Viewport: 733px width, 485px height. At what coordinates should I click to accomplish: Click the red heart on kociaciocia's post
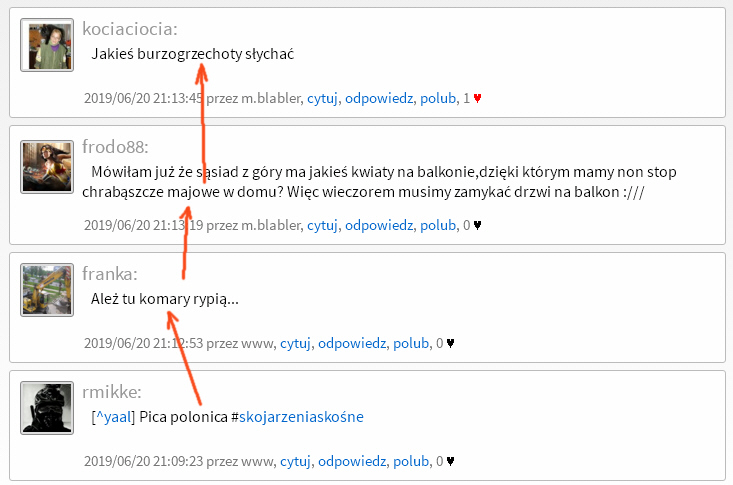pyautogui.click(x=477, y=98)
